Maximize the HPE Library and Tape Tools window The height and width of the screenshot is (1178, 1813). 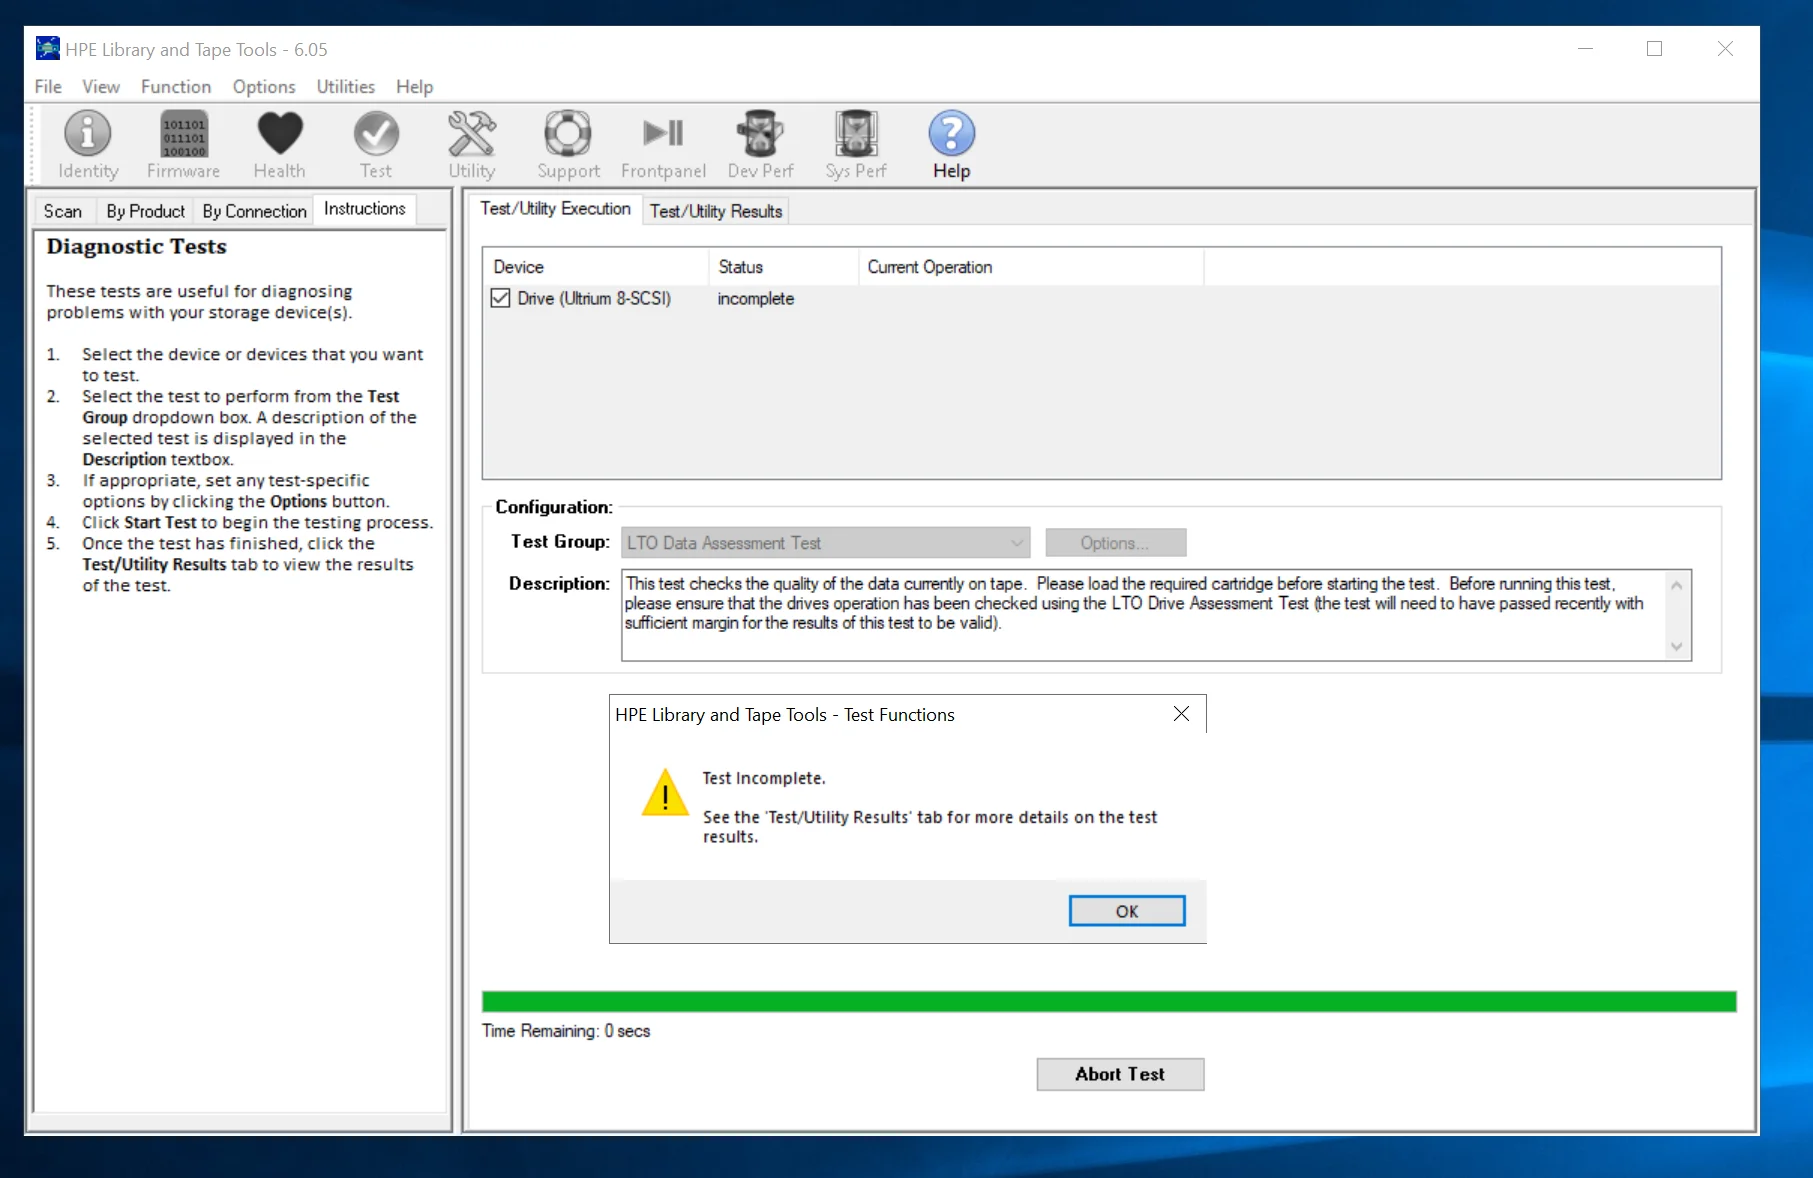pyautogui.click(x=1654, y=48)
